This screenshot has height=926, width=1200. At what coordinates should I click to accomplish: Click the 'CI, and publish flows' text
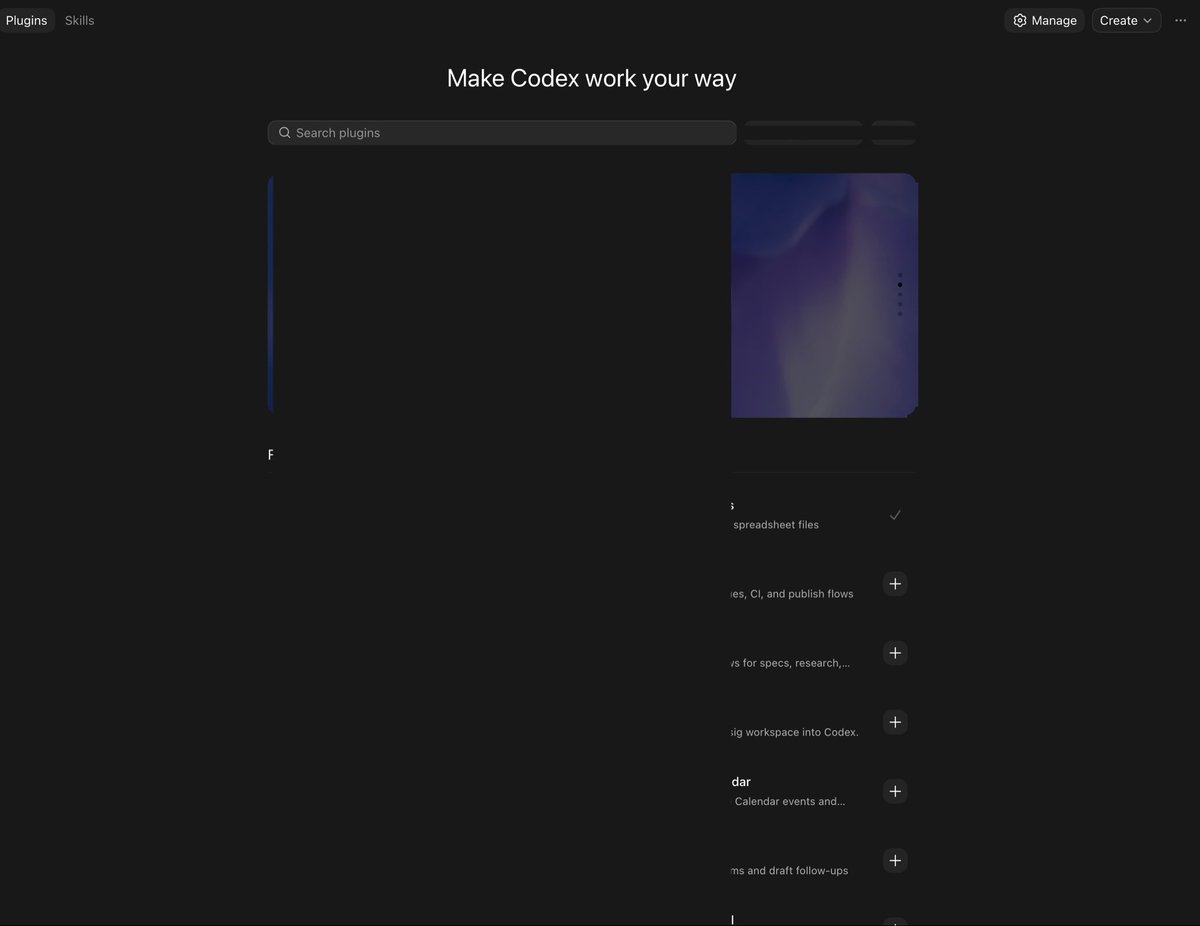801,594
